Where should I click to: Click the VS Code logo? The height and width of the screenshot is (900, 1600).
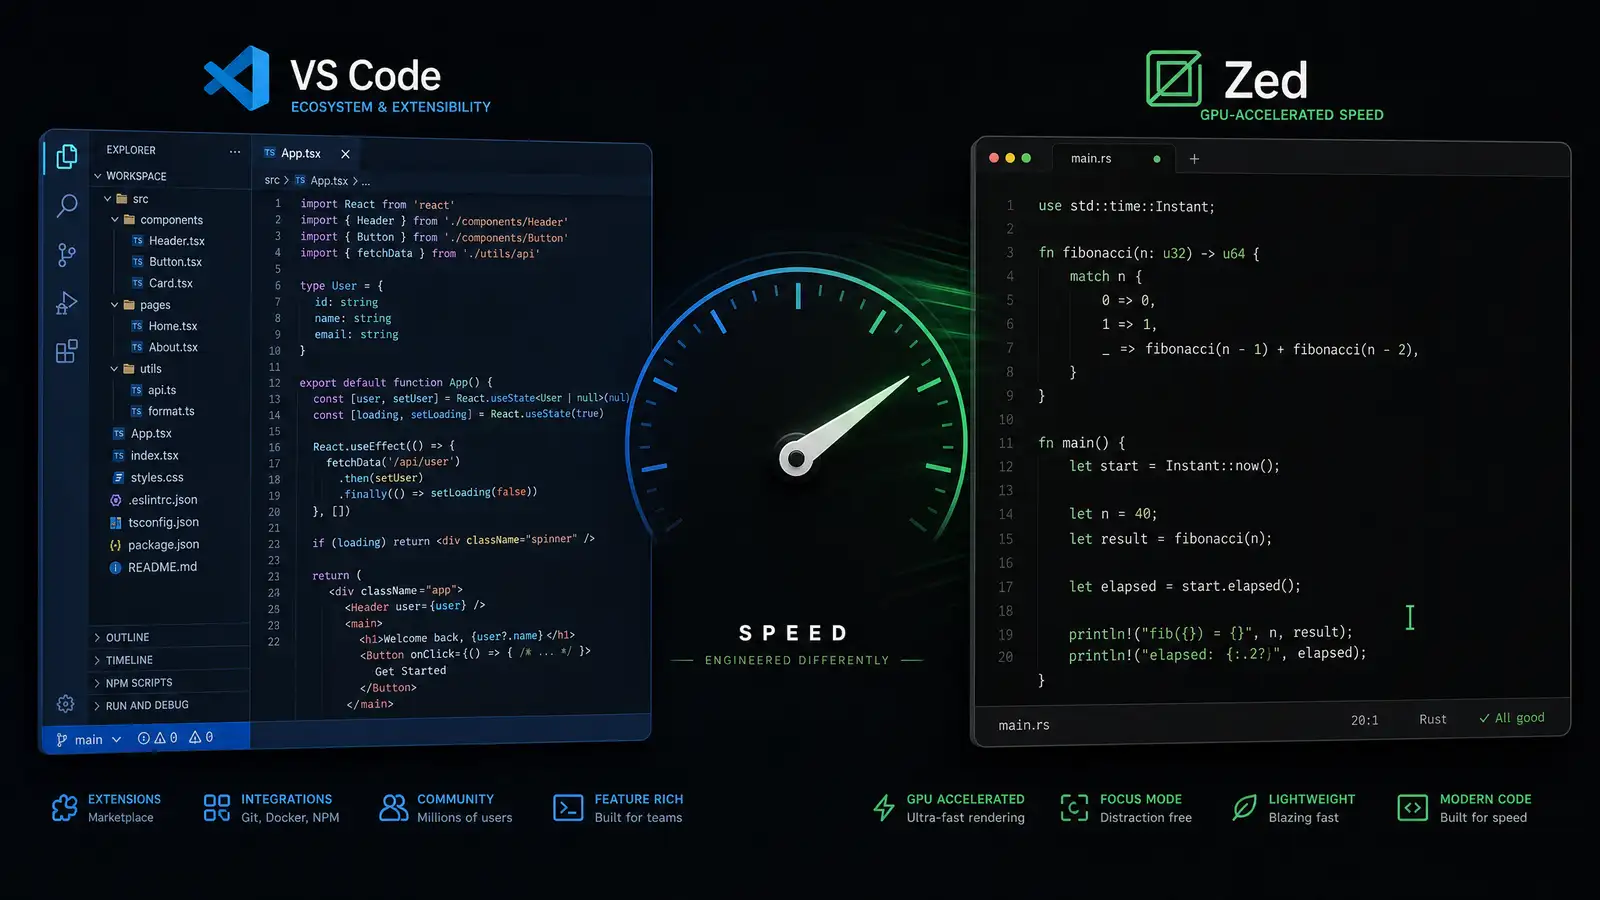coord(237,78)
